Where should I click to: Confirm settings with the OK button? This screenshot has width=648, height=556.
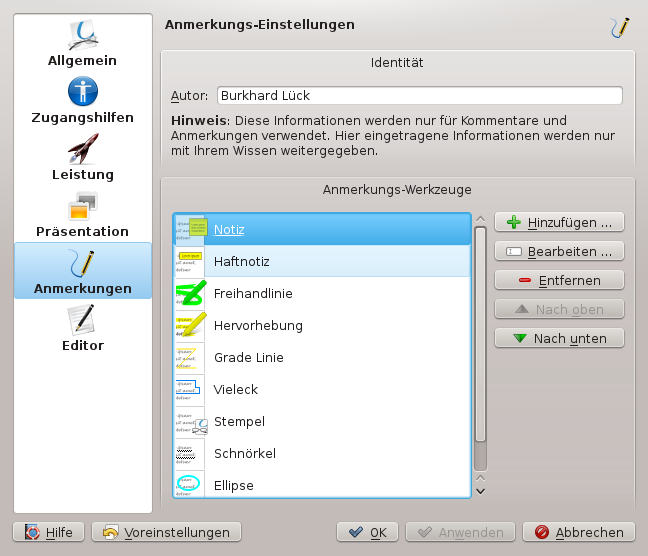coord(367,533)
